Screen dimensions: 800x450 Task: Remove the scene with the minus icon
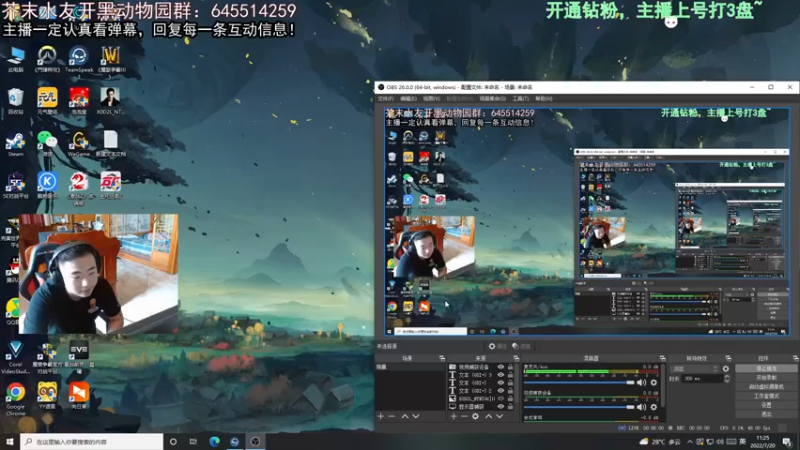click(x=391, y=416)
